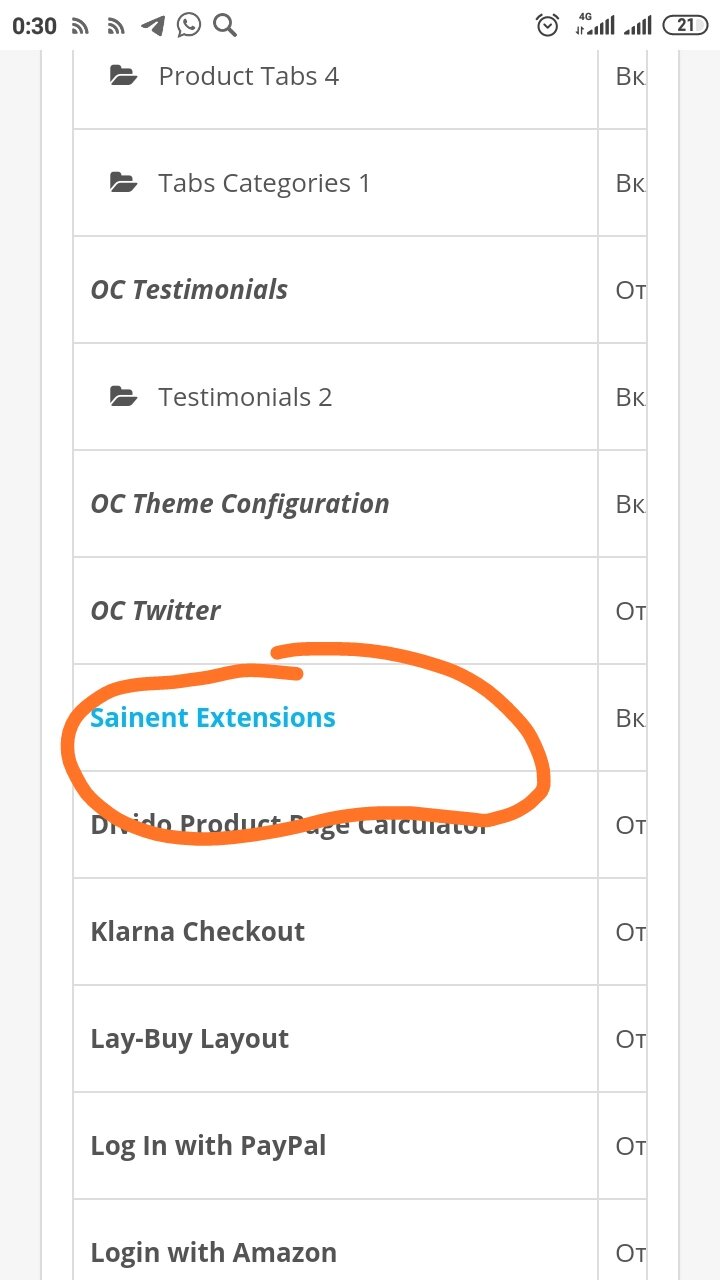Tap the status cell of Sainent Extensions

[x=629, y=718]
